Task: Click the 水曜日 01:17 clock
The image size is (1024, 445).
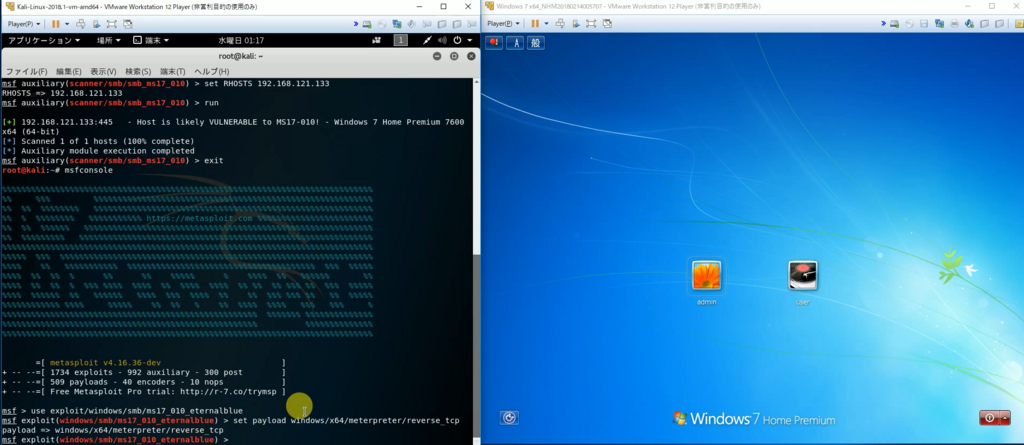Action: point(241,41)
